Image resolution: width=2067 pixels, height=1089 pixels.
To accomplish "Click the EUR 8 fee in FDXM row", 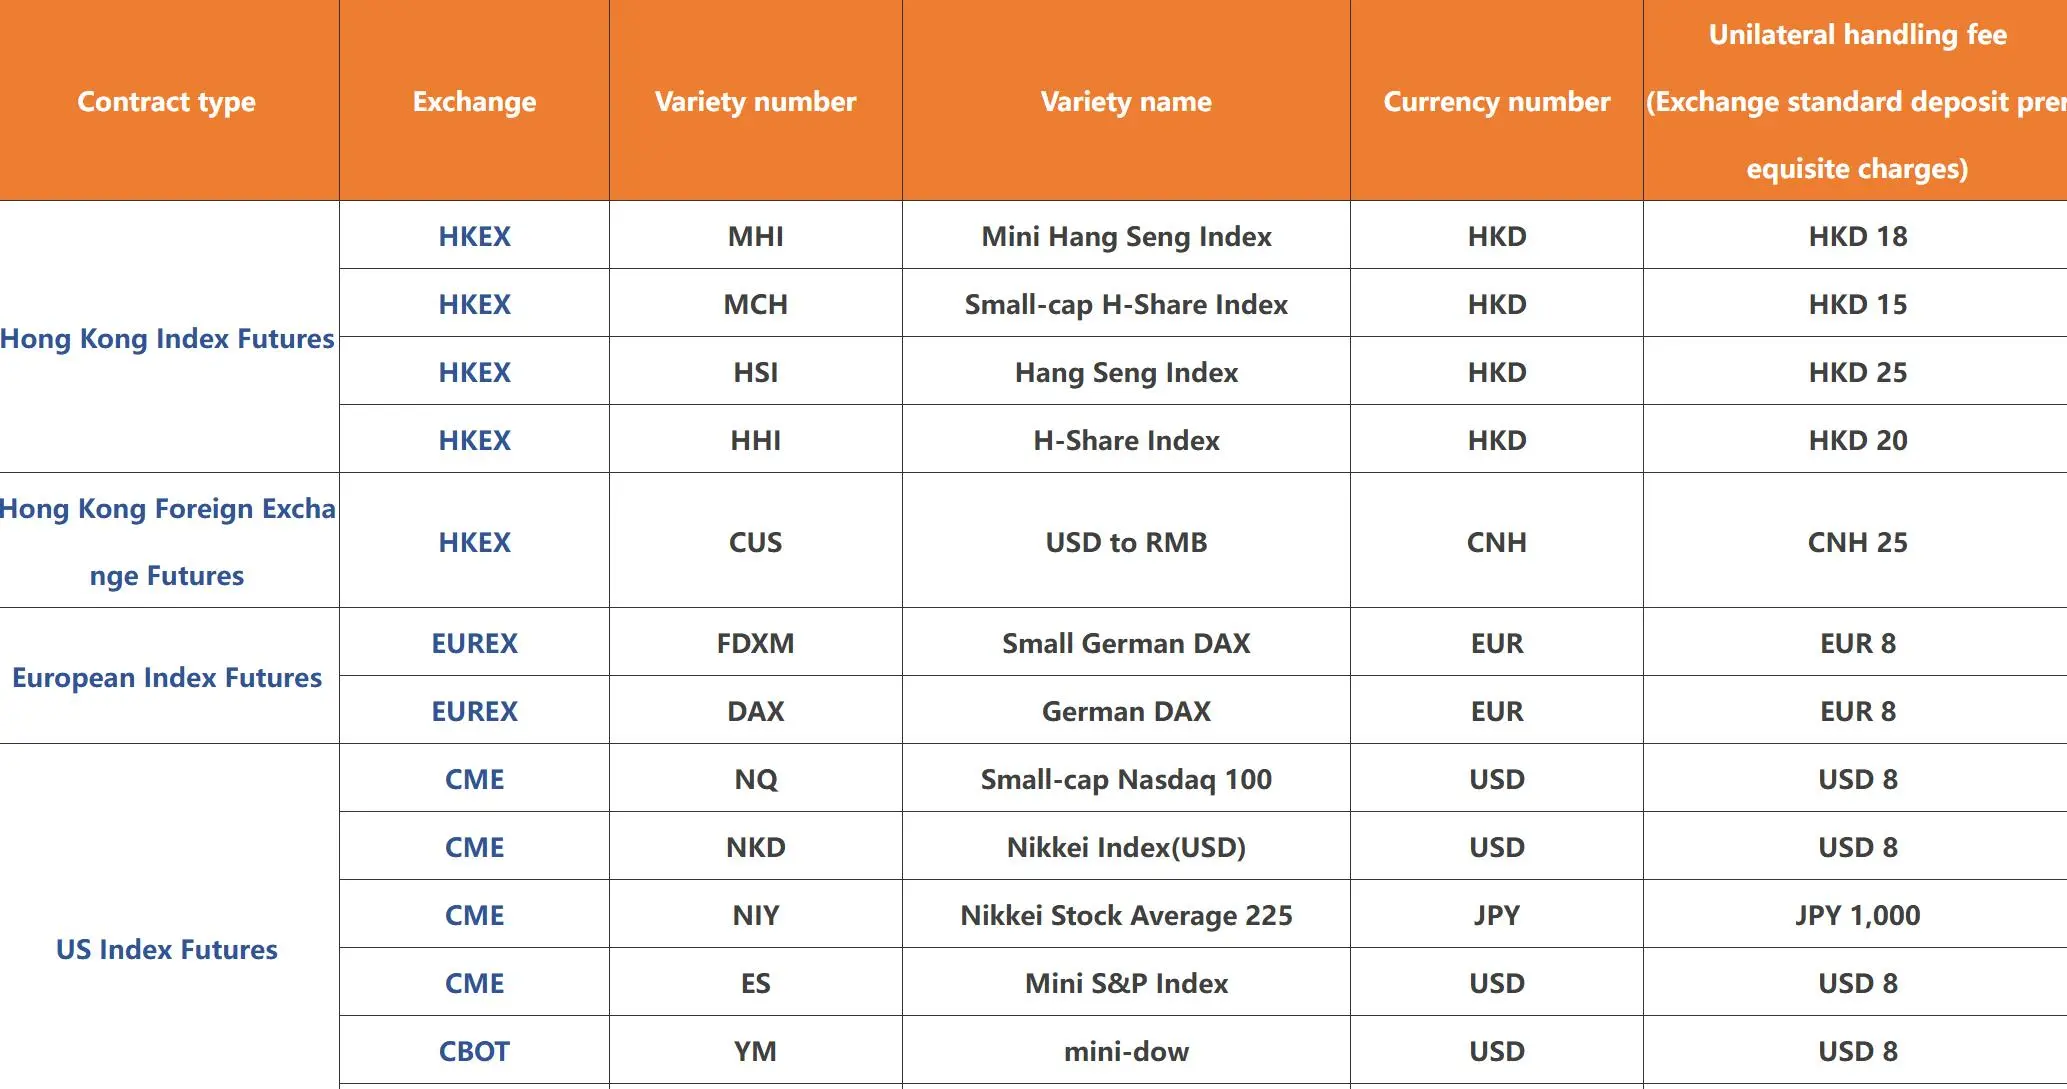I will tap(1858, 644).
